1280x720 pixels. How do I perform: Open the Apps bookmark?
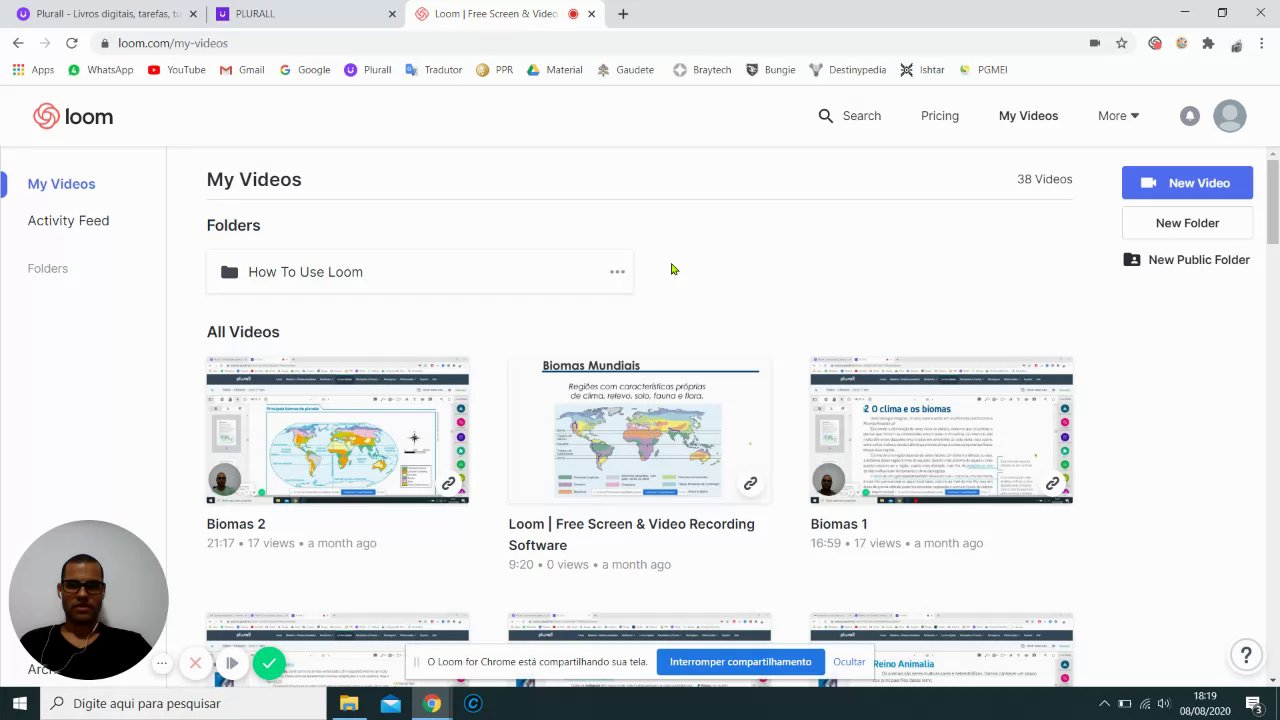pos(33,70)
